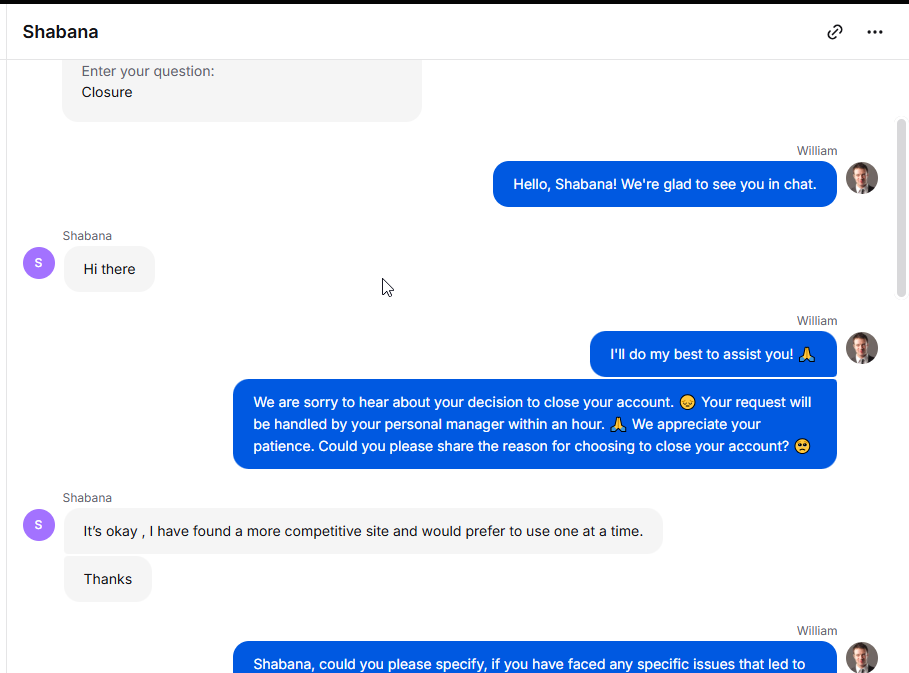Image resolution: width=909 pixels, height=673 pixels.
Task: Click the vertical chat scrollbar thumb
Action: coord(901,208)
